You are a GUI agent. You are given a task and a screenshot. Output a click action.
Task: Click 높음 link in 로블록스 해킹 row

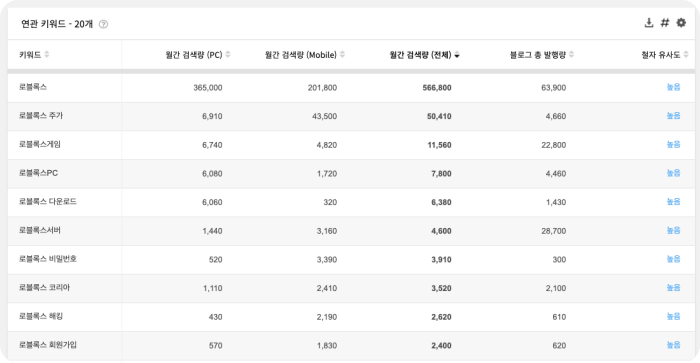point(673,316)
